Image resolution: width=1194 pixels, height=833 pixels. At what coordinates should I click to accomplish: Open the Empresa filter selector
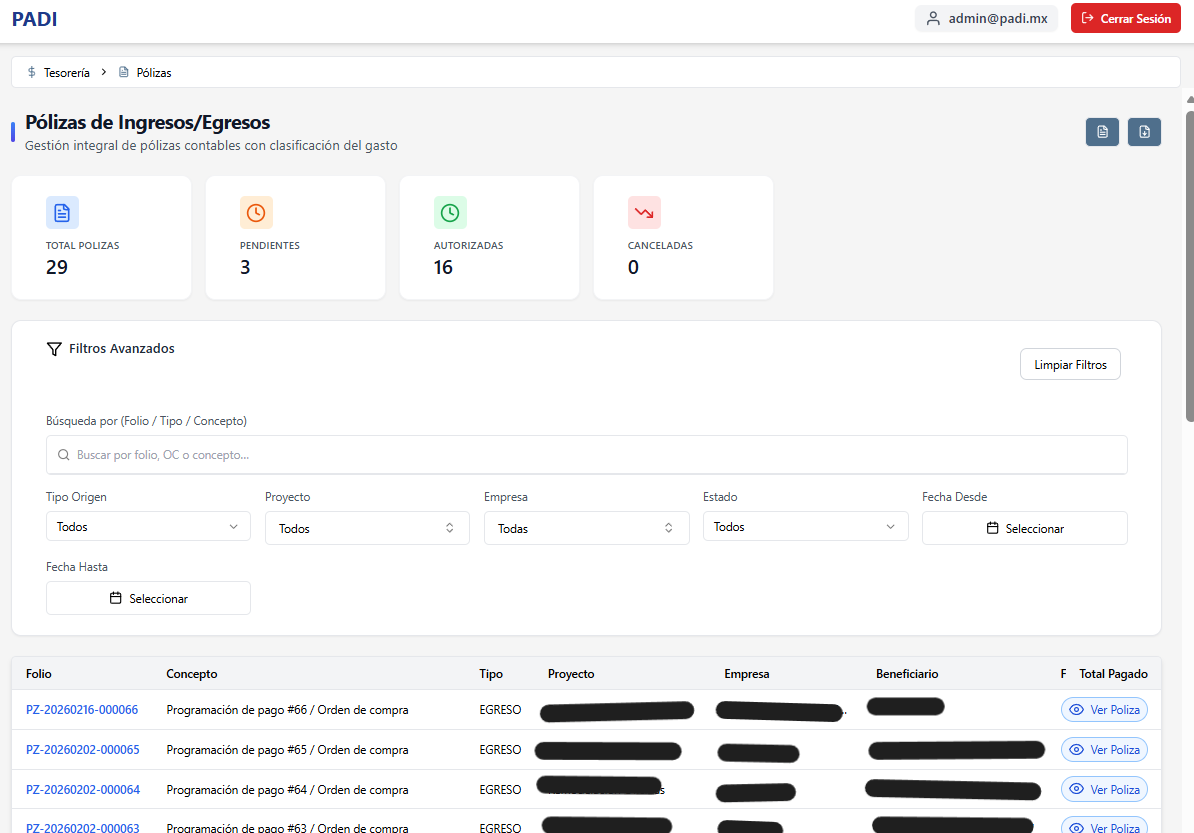tap(586, 528)
